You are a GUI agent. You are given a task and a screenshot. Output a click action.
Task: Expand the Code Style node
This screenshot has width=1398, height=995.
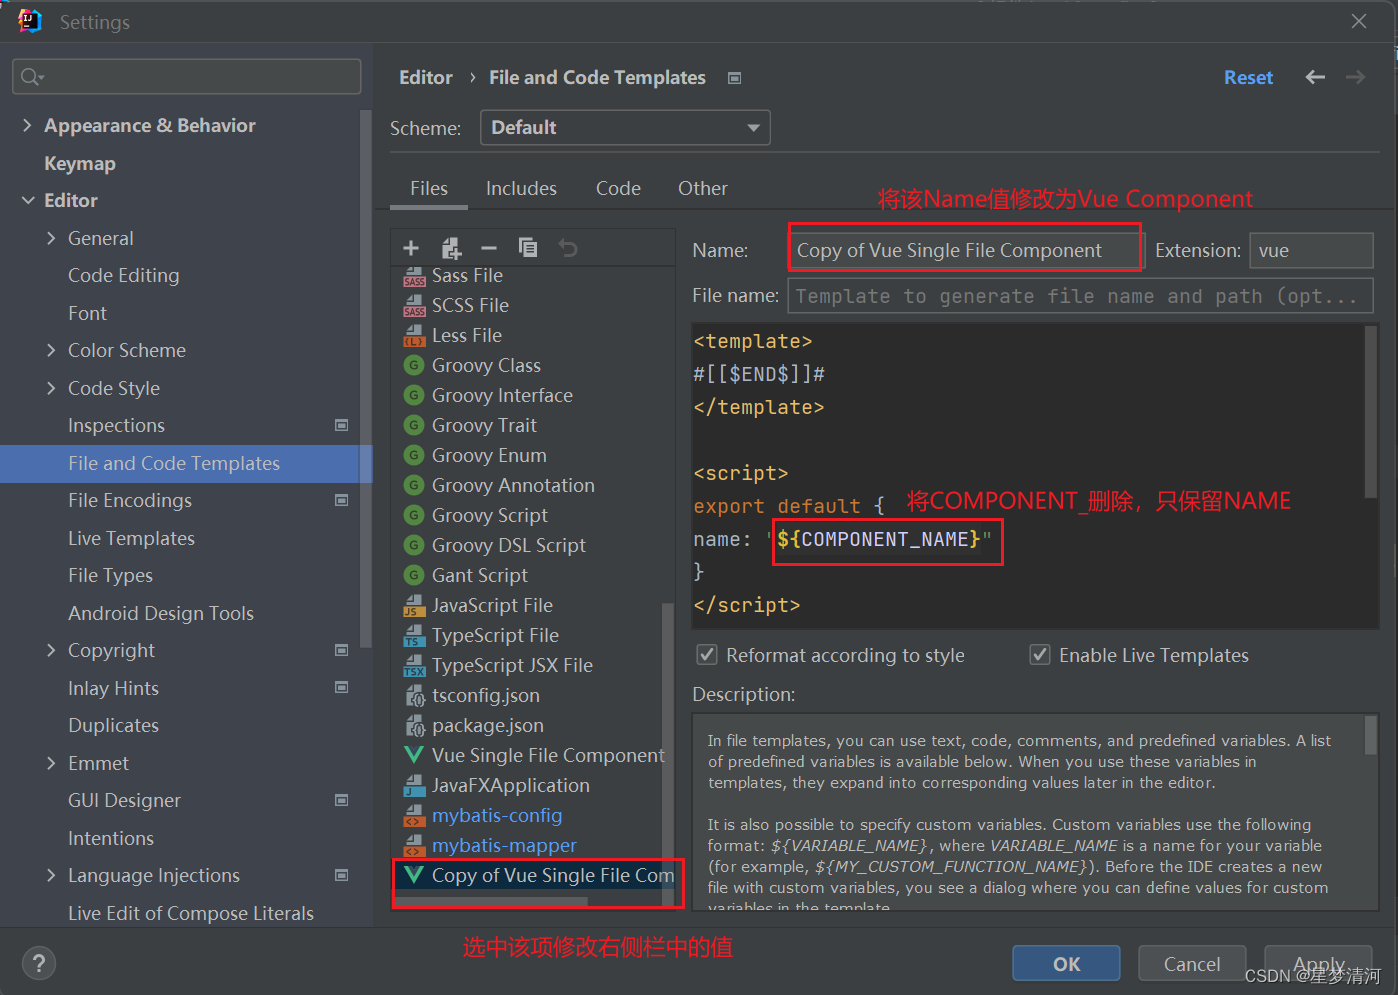coord(51,388)
